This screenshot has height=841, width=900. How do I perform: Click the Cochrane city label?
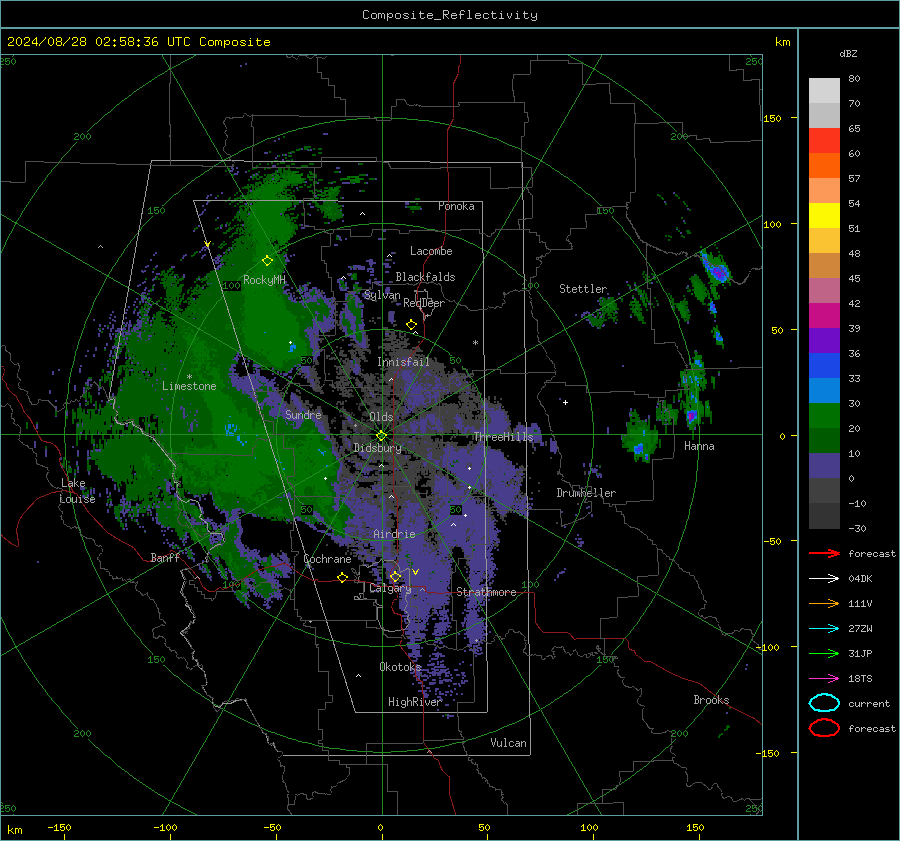pos(327,559)
